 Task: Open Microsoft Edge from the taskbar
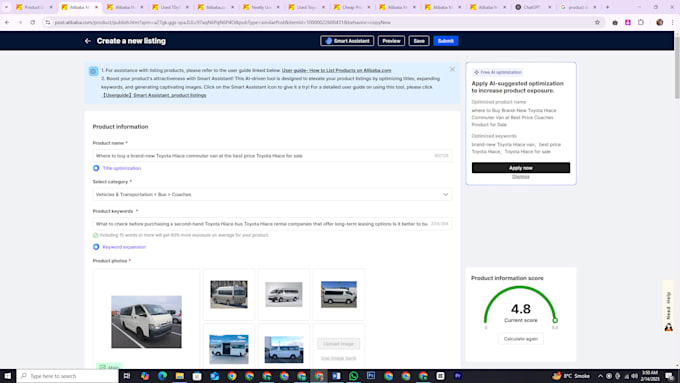click(x=162, y=376)
